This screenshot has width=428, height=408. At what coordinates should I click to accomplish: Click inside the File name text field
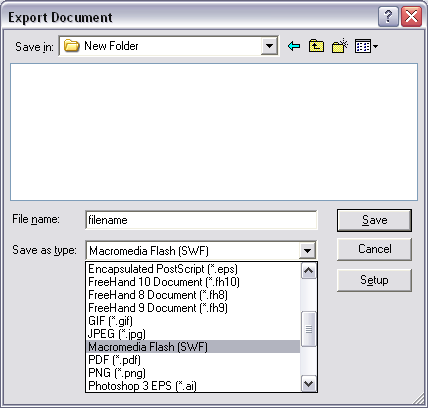(x=201, y=220)
